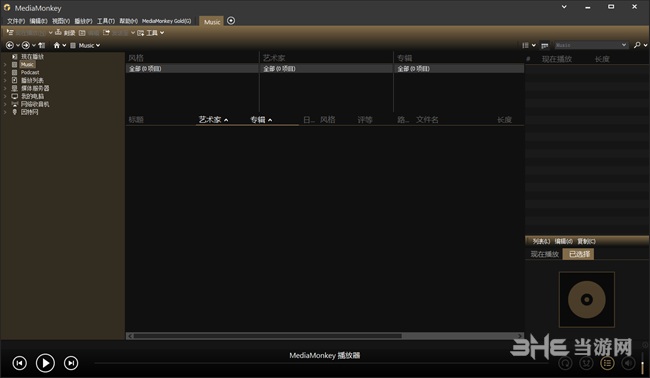Image resolution: width=650 pixels, height=378 pixels.
Task: Select 全部 under 艺术家 filter column
Action: point(326,68)
